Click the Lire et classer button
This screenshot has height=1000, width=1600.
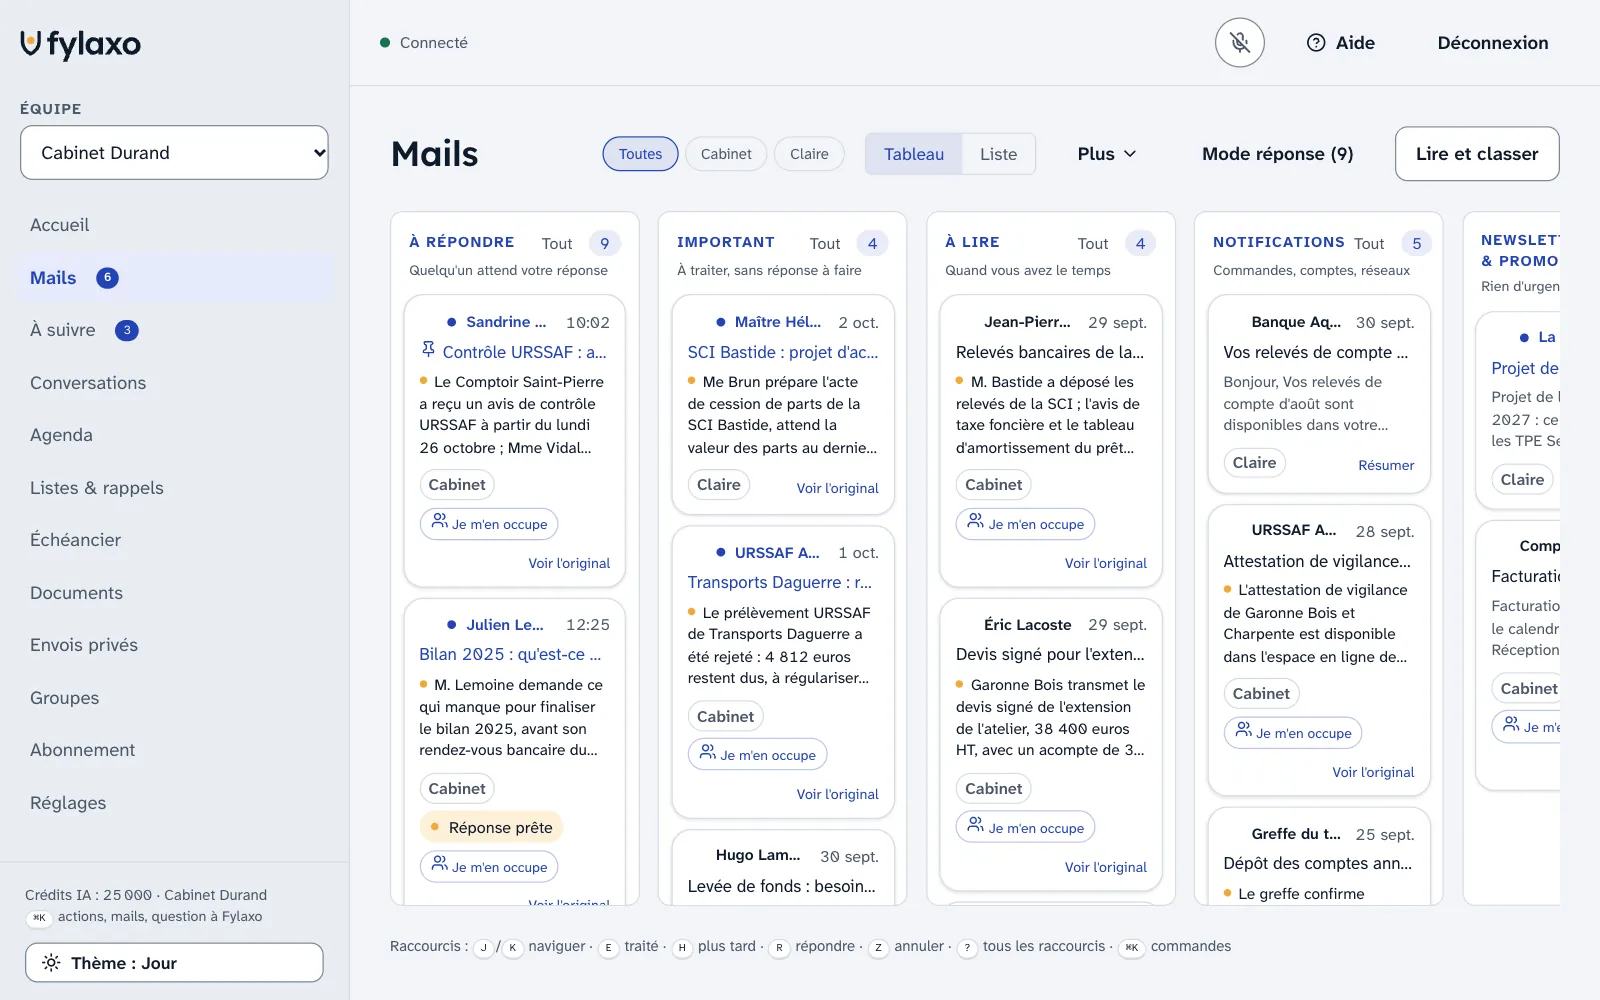[1477, 154]
